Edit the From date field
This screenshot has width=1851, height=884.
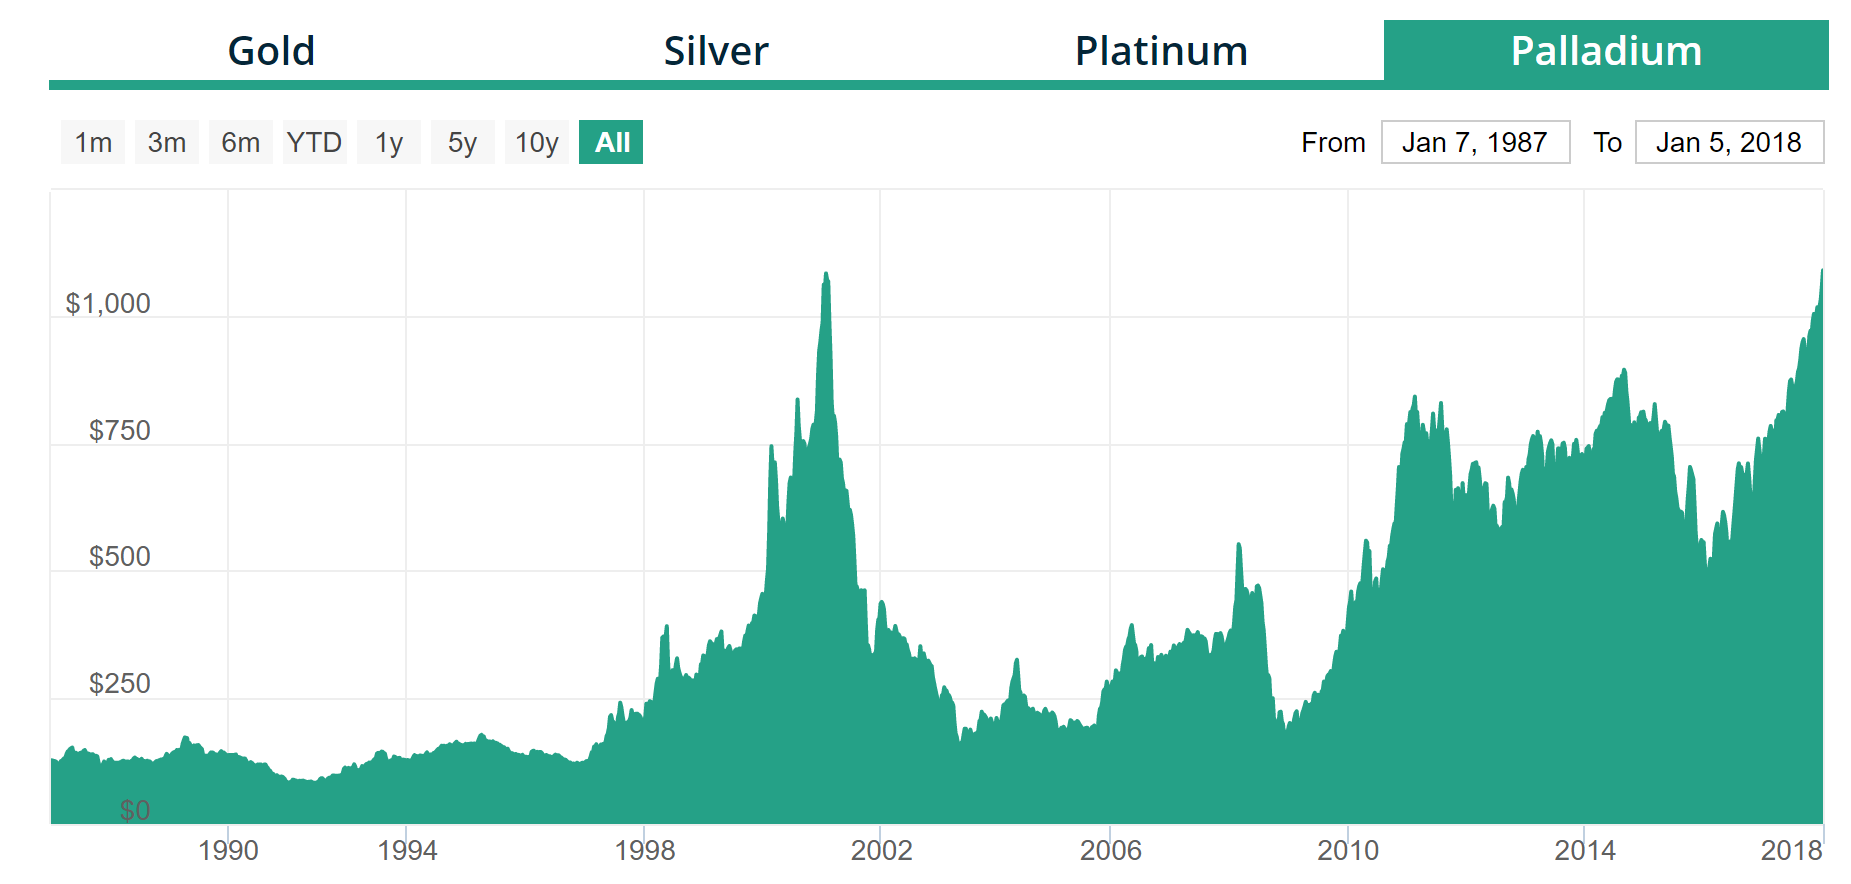pyautogui.click(x=1475, y=142)
